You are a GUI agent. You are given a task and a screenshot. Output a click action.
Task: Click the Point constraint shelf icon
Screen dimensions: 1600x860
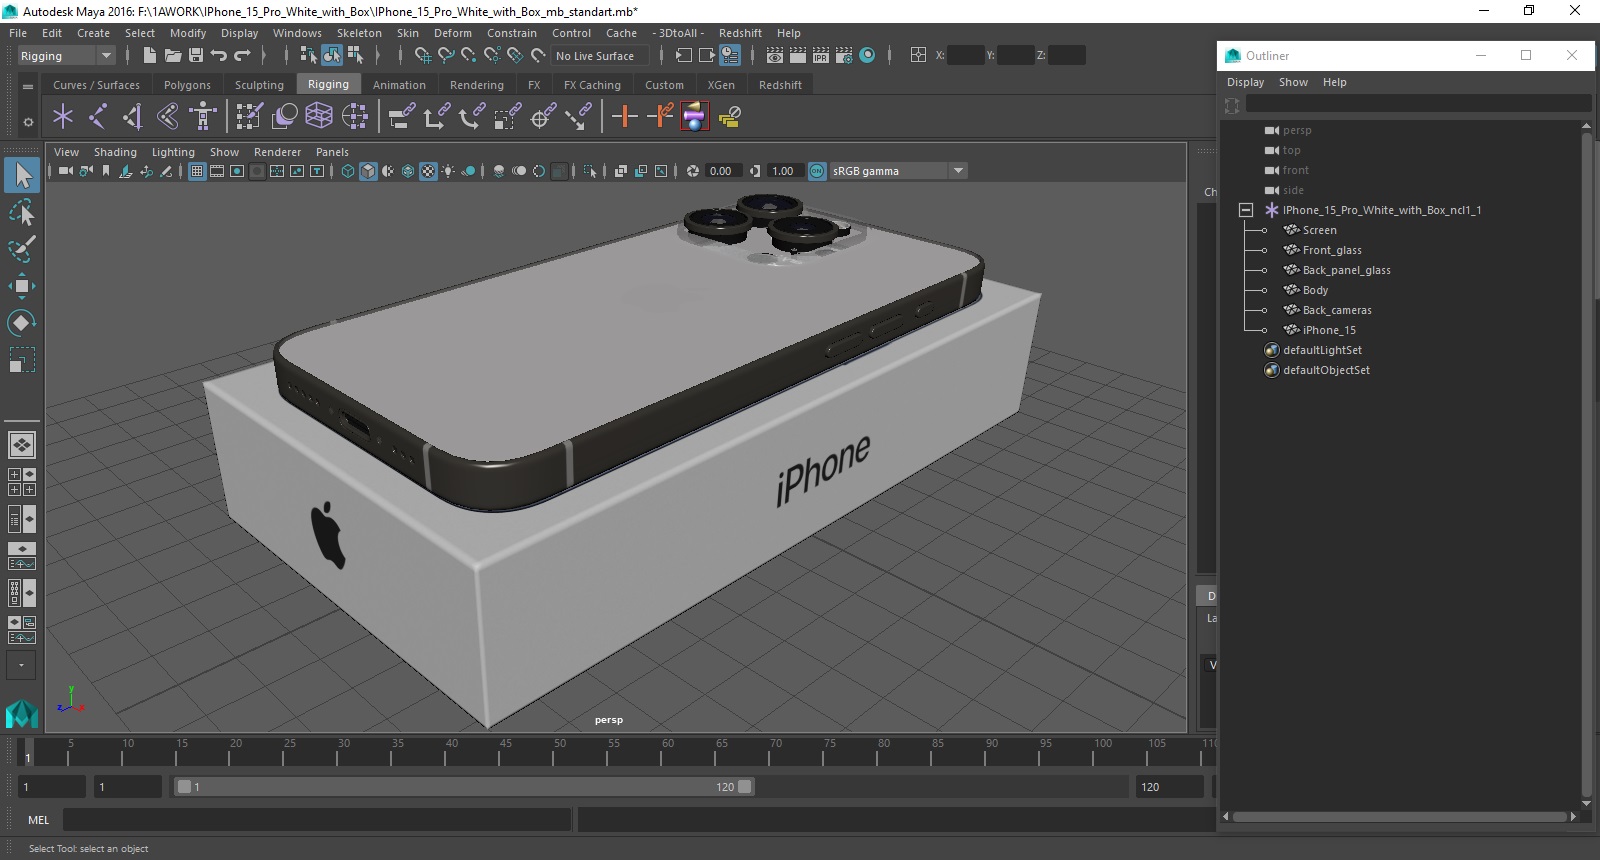coord(436,117)
